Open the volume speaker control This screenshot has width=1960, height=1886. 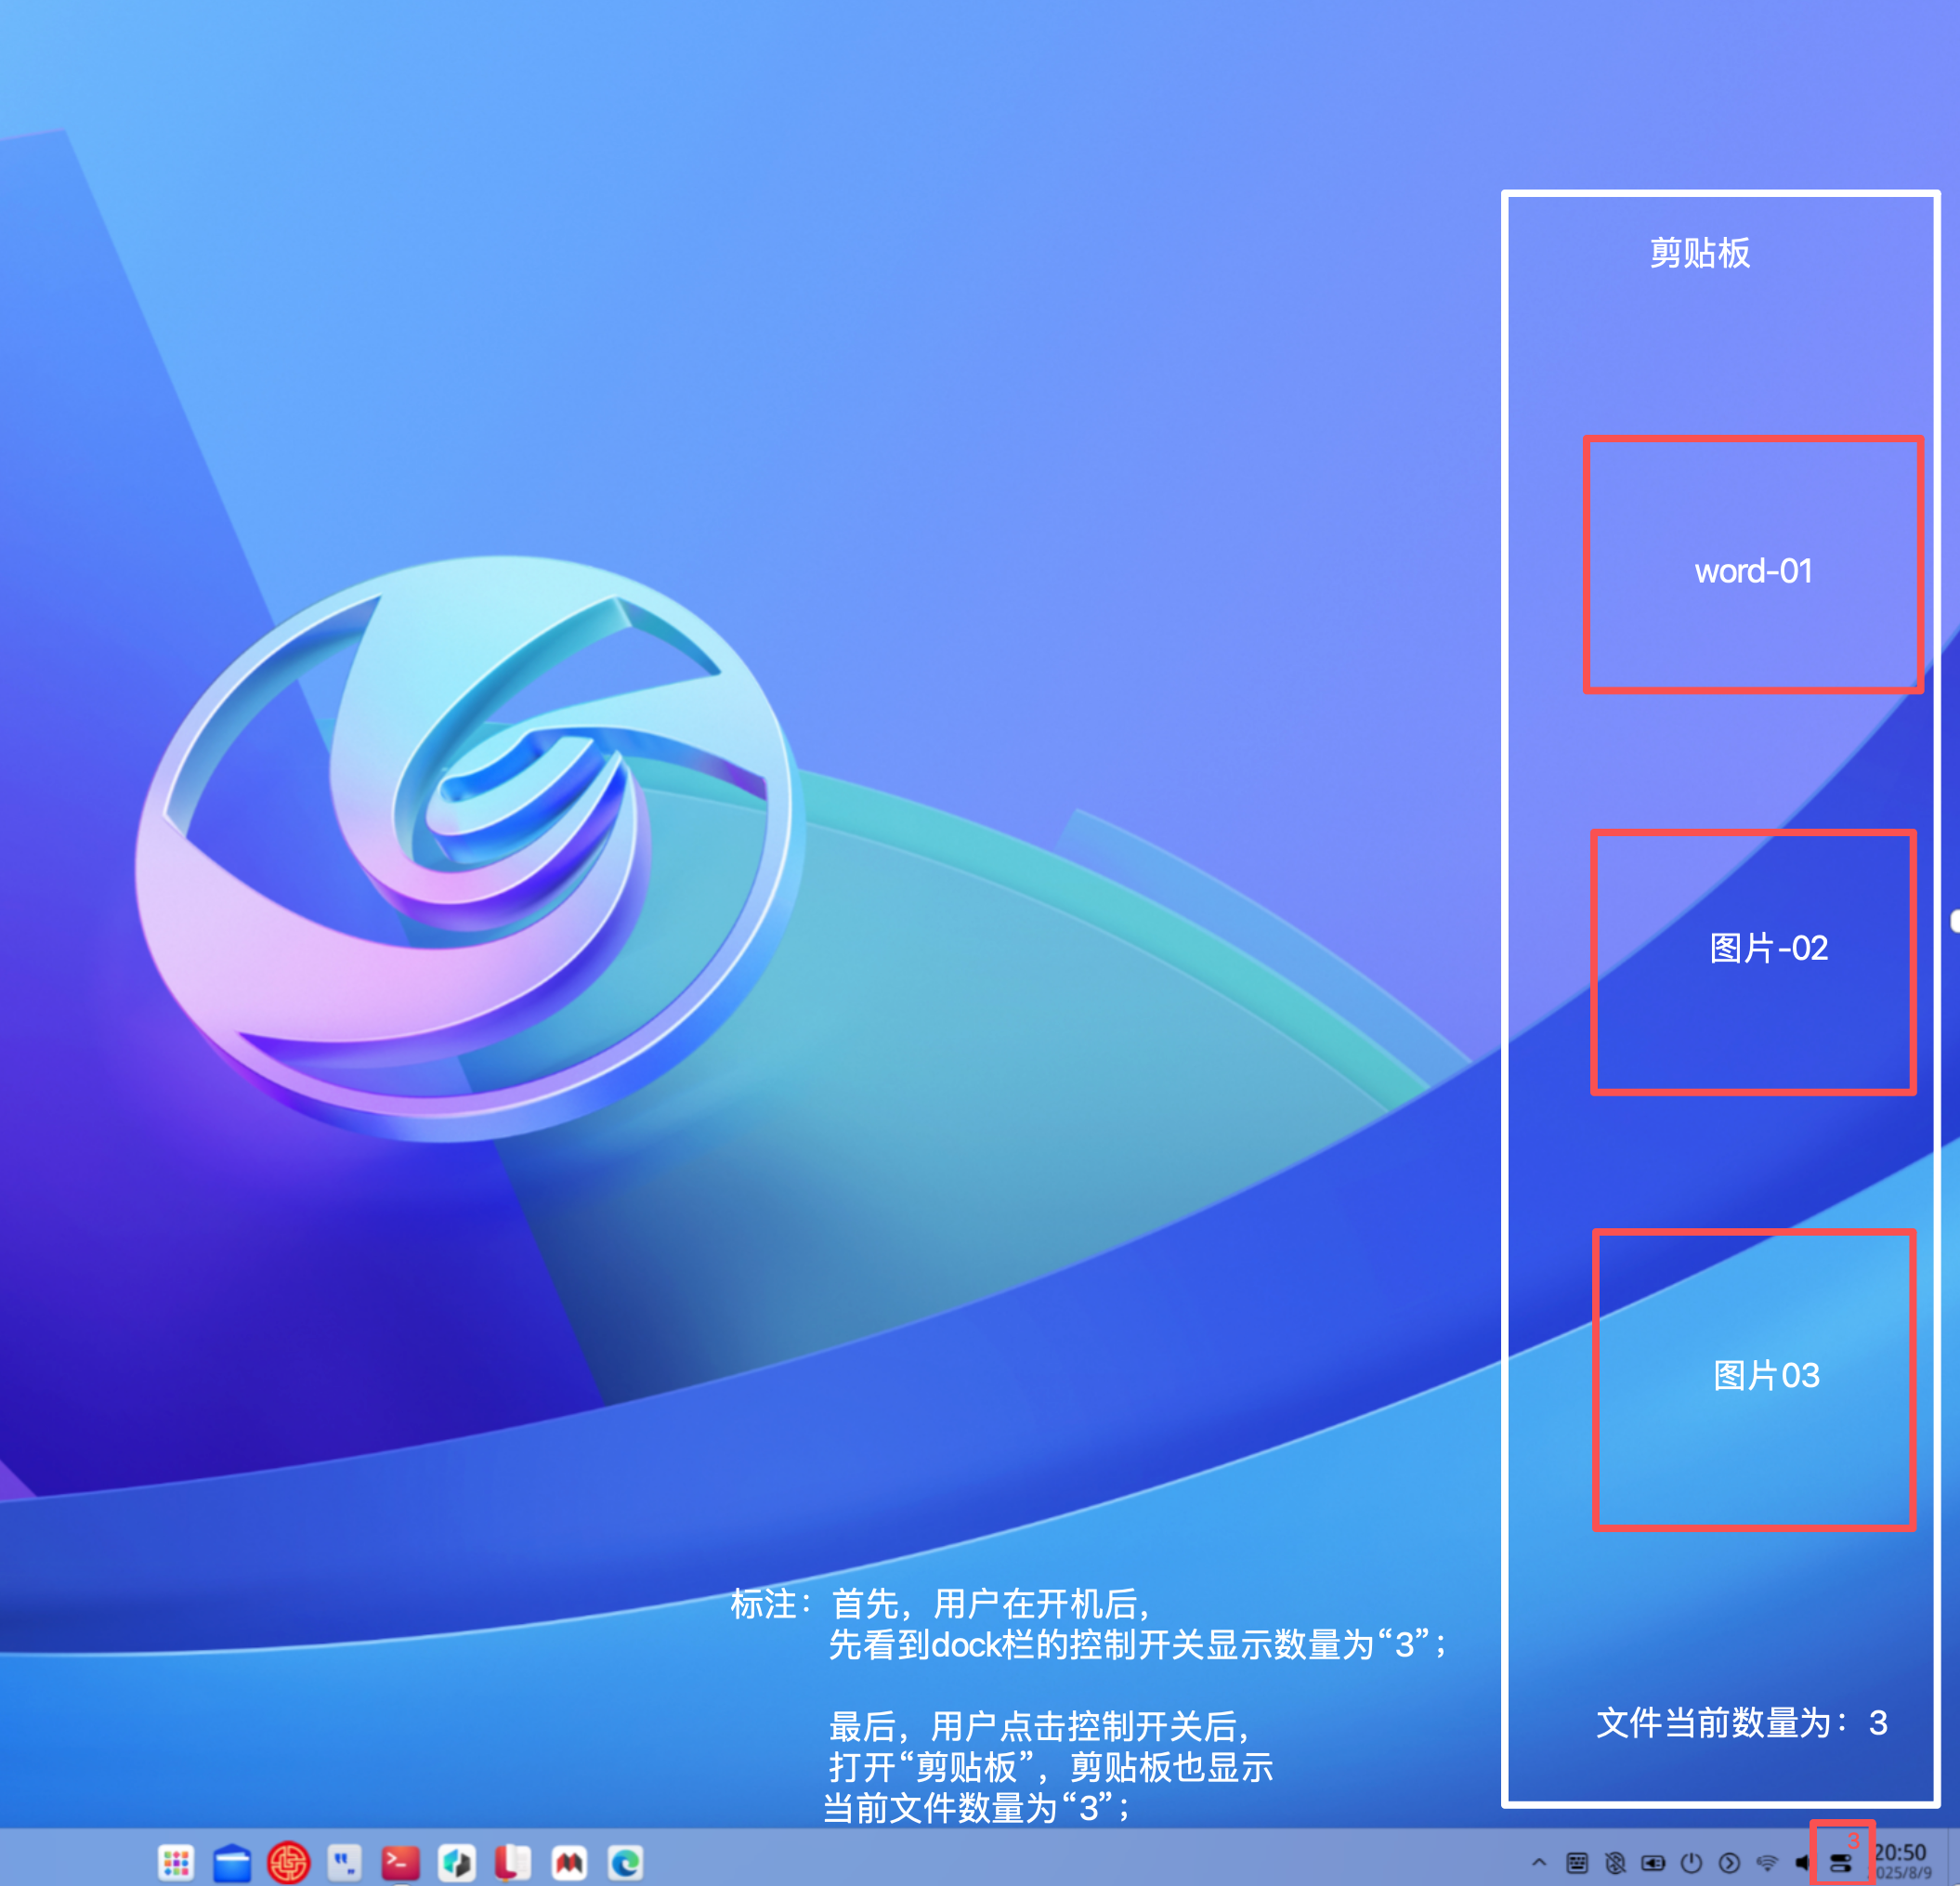pos(1802,1862)
